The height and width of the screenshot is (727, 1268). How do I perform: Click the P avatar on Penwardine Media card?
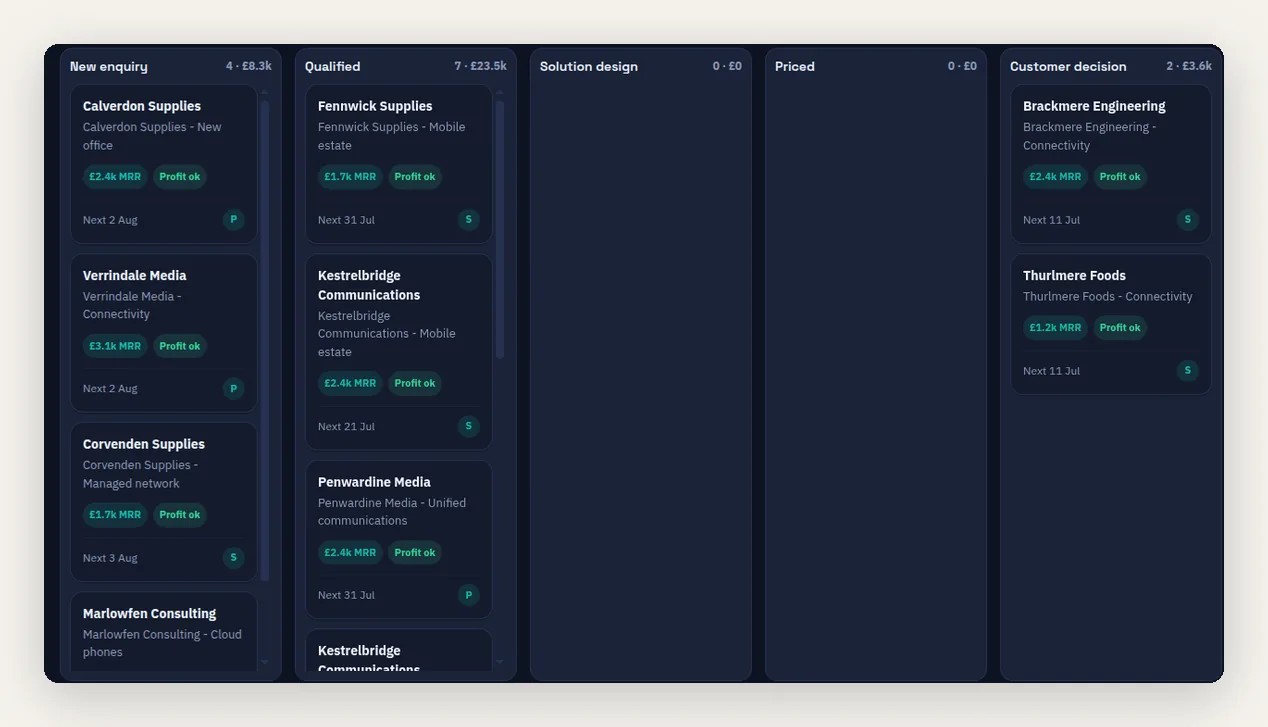[x=469, y=595]
